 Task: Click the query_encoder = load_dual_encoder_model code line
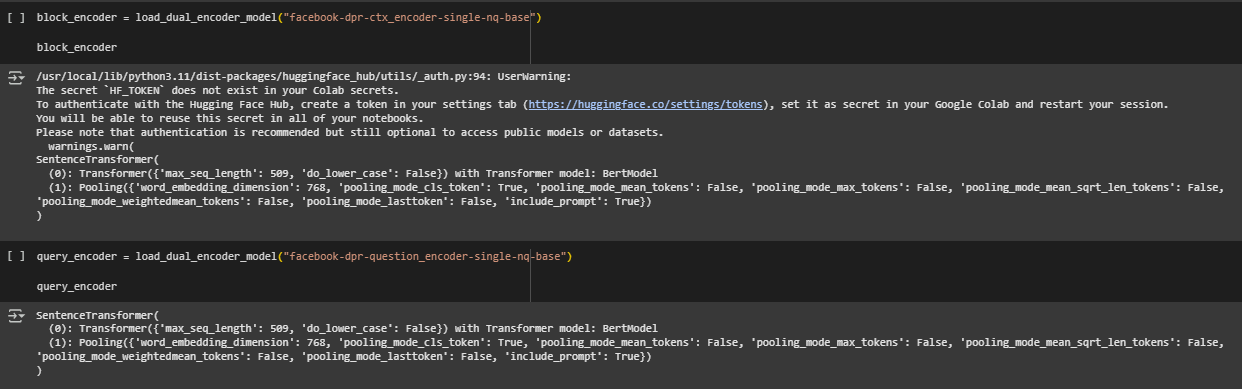click(303, 257)
